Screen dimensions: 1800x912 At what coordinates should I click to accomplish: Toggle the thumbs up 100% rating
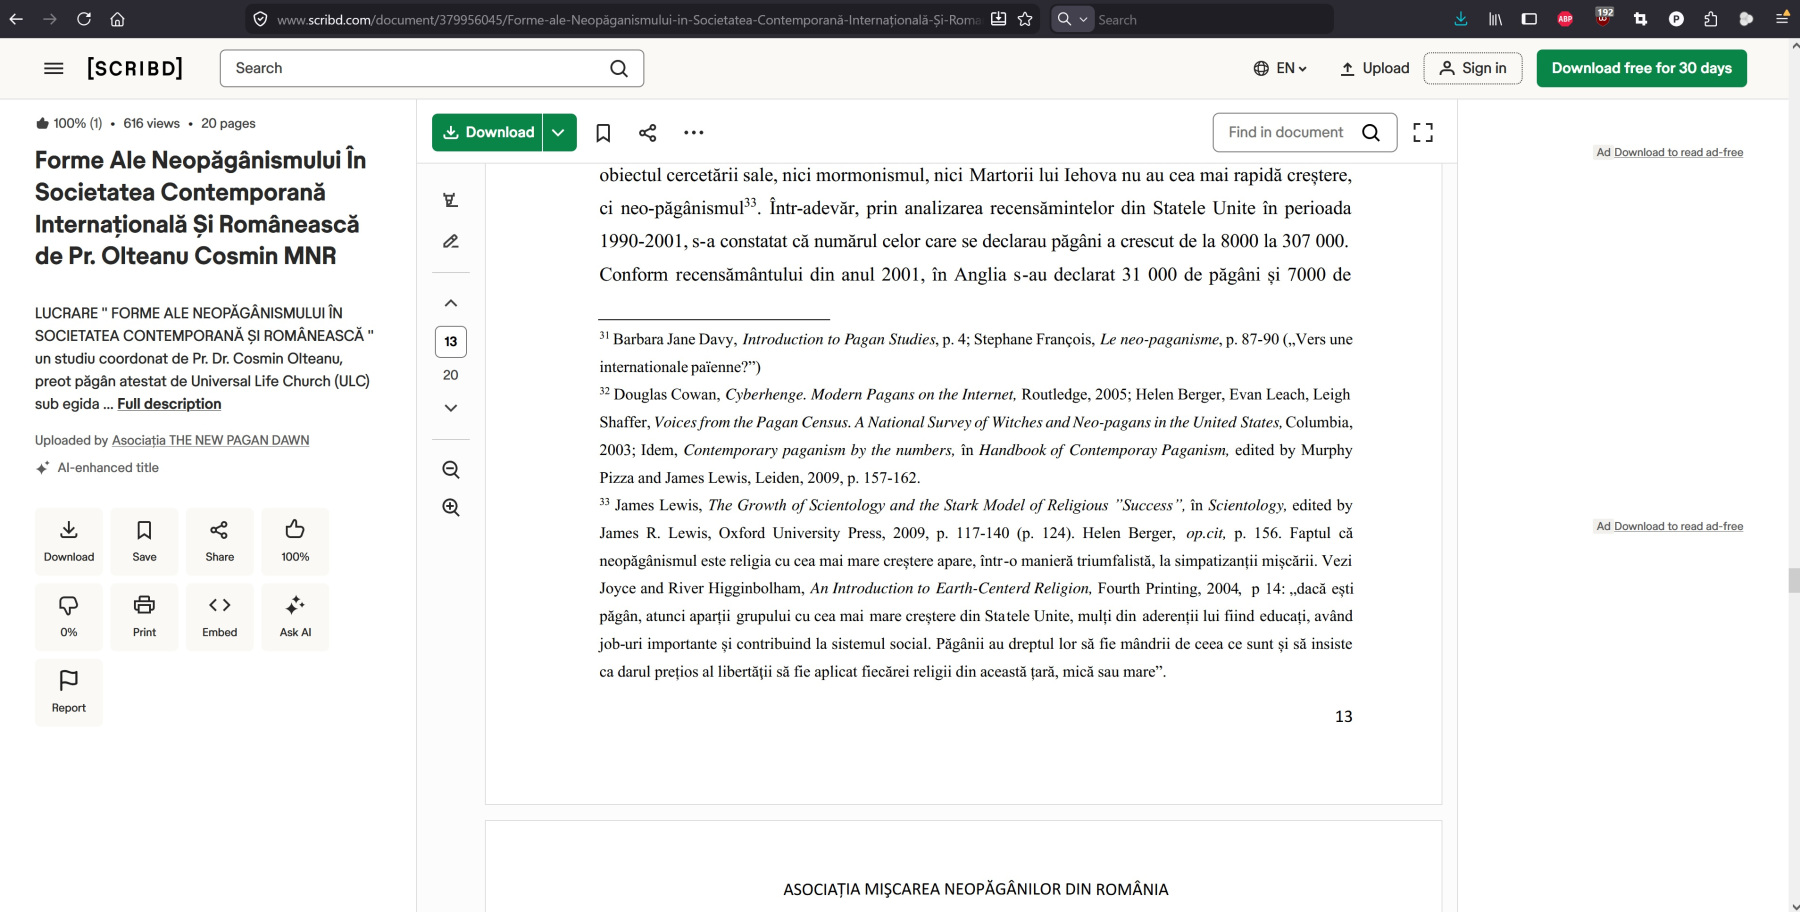click(295, 540)
